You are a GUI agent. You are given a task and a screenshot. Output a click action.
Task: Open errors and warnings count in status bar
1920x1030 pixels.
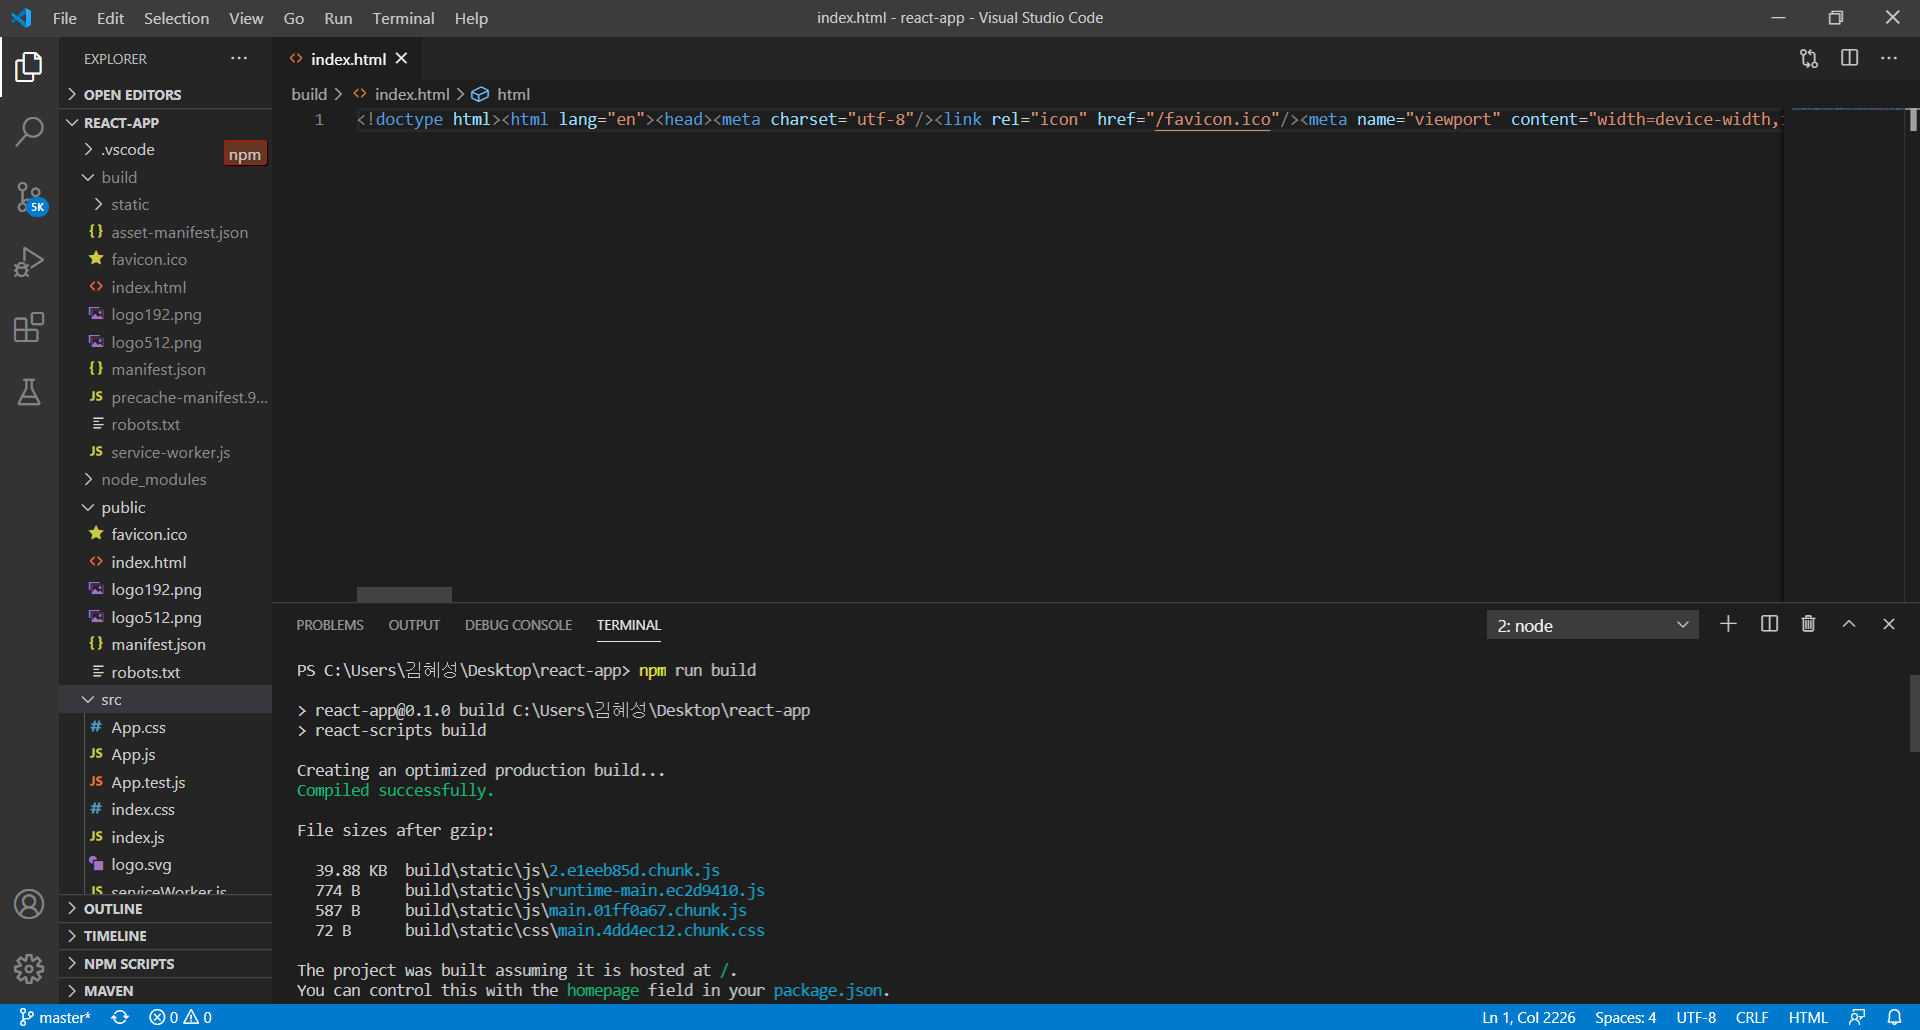click(x=180, y=1017)
